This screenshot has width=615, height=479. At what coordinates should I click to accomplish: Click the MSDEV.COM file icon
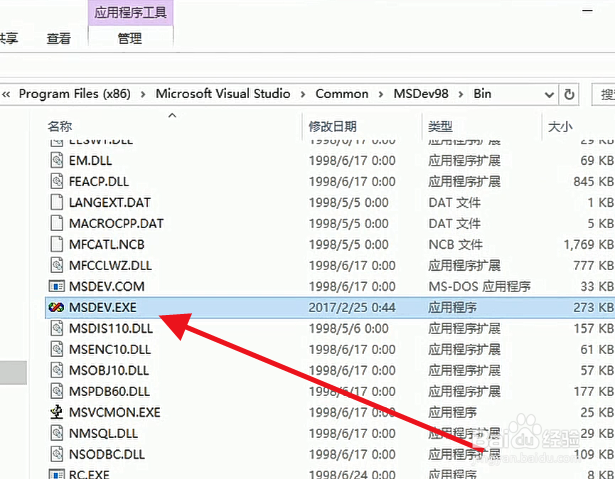click(x=56, y=286)
